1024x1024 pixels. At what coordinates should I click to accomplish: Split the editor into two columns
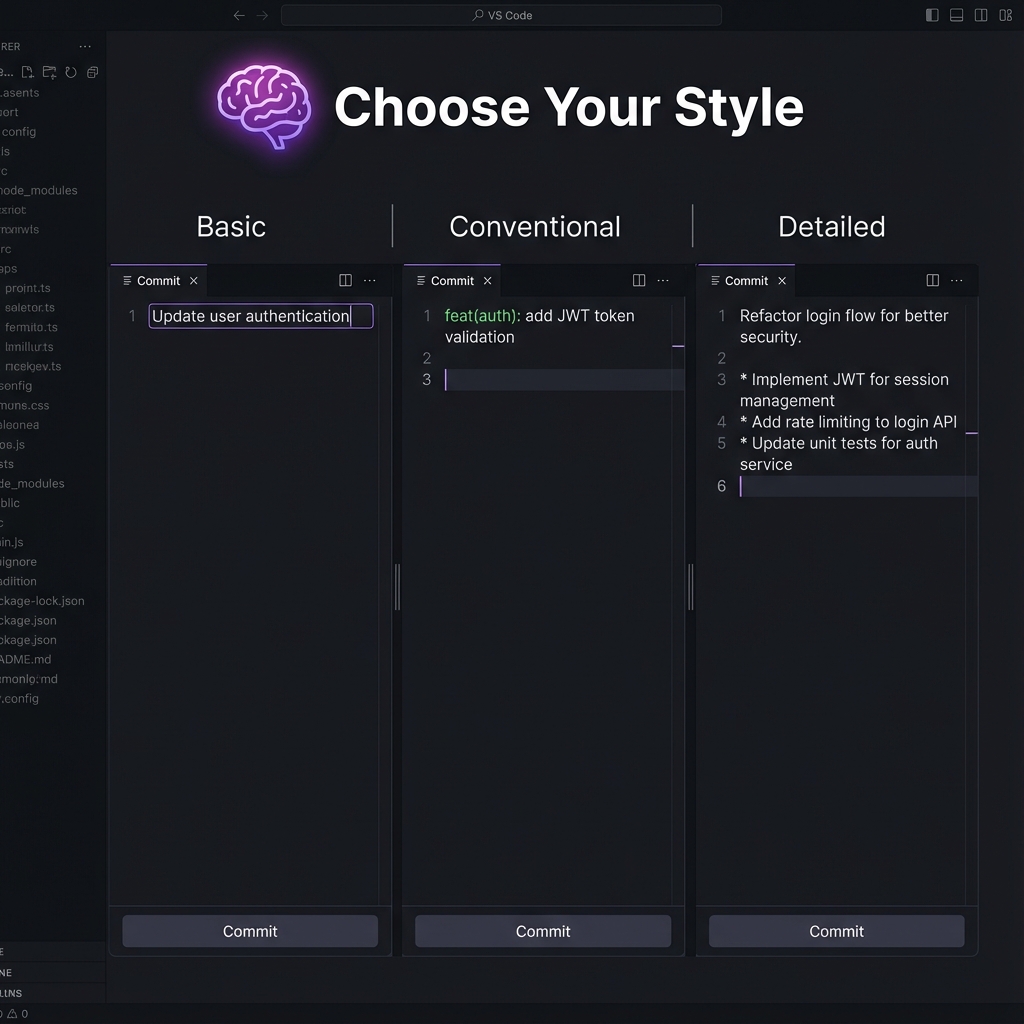click(981, 15)
